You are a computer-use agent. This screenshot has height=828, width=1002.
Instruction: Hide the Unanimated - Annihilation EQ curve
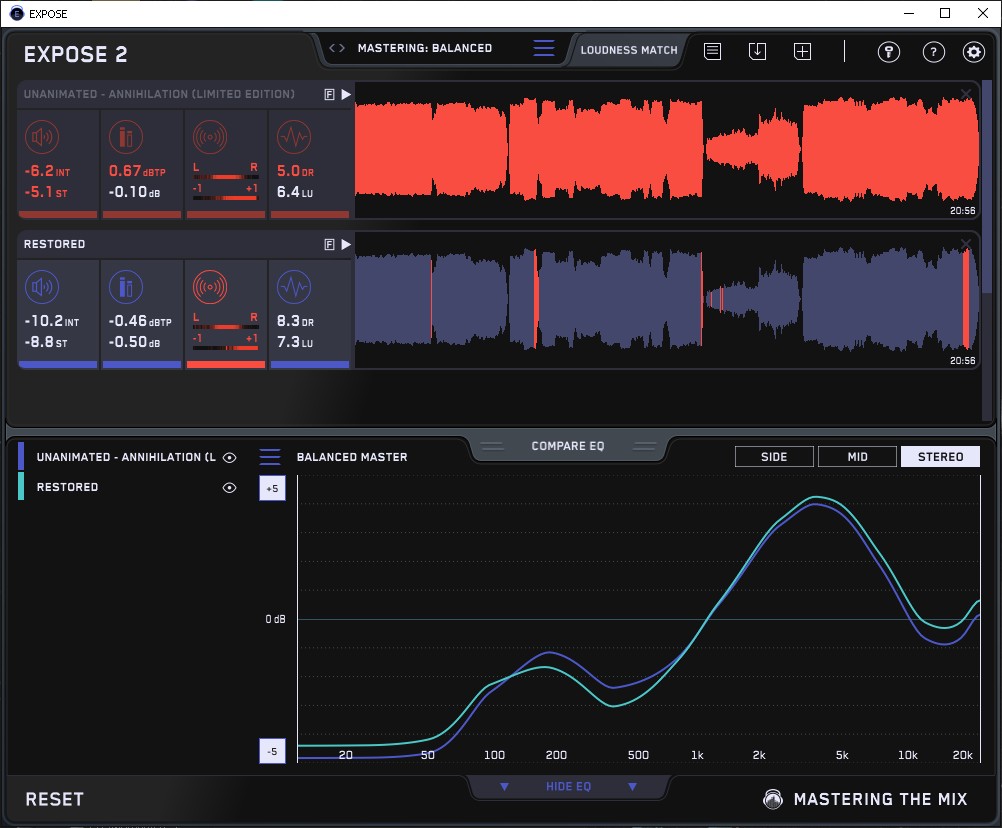[x=229, y=457]
